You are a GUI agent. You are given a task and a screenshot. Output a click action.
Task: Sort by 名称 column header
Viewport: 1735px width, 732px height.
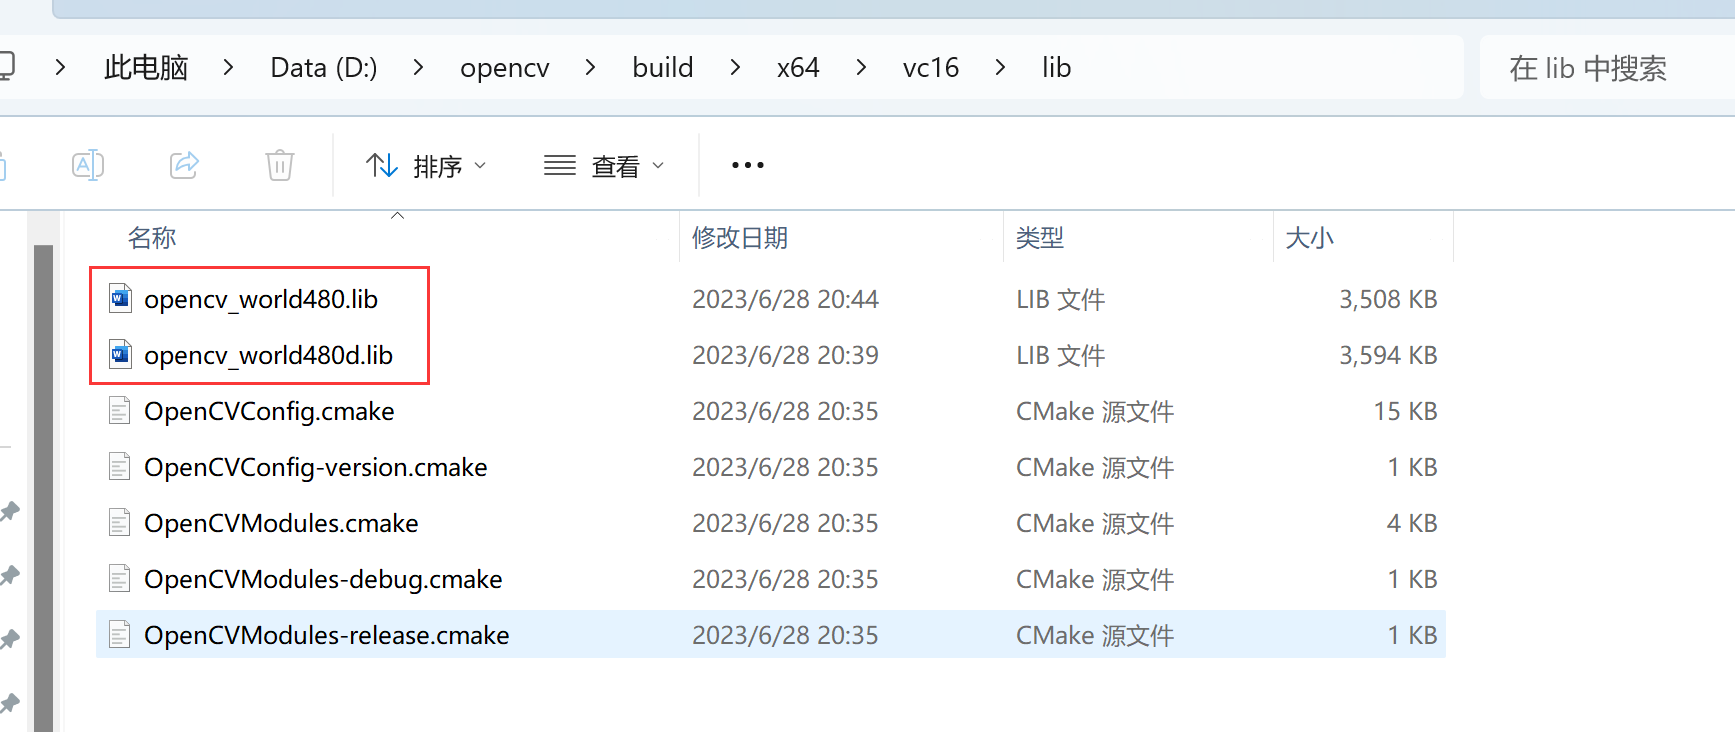coord(152,238)
